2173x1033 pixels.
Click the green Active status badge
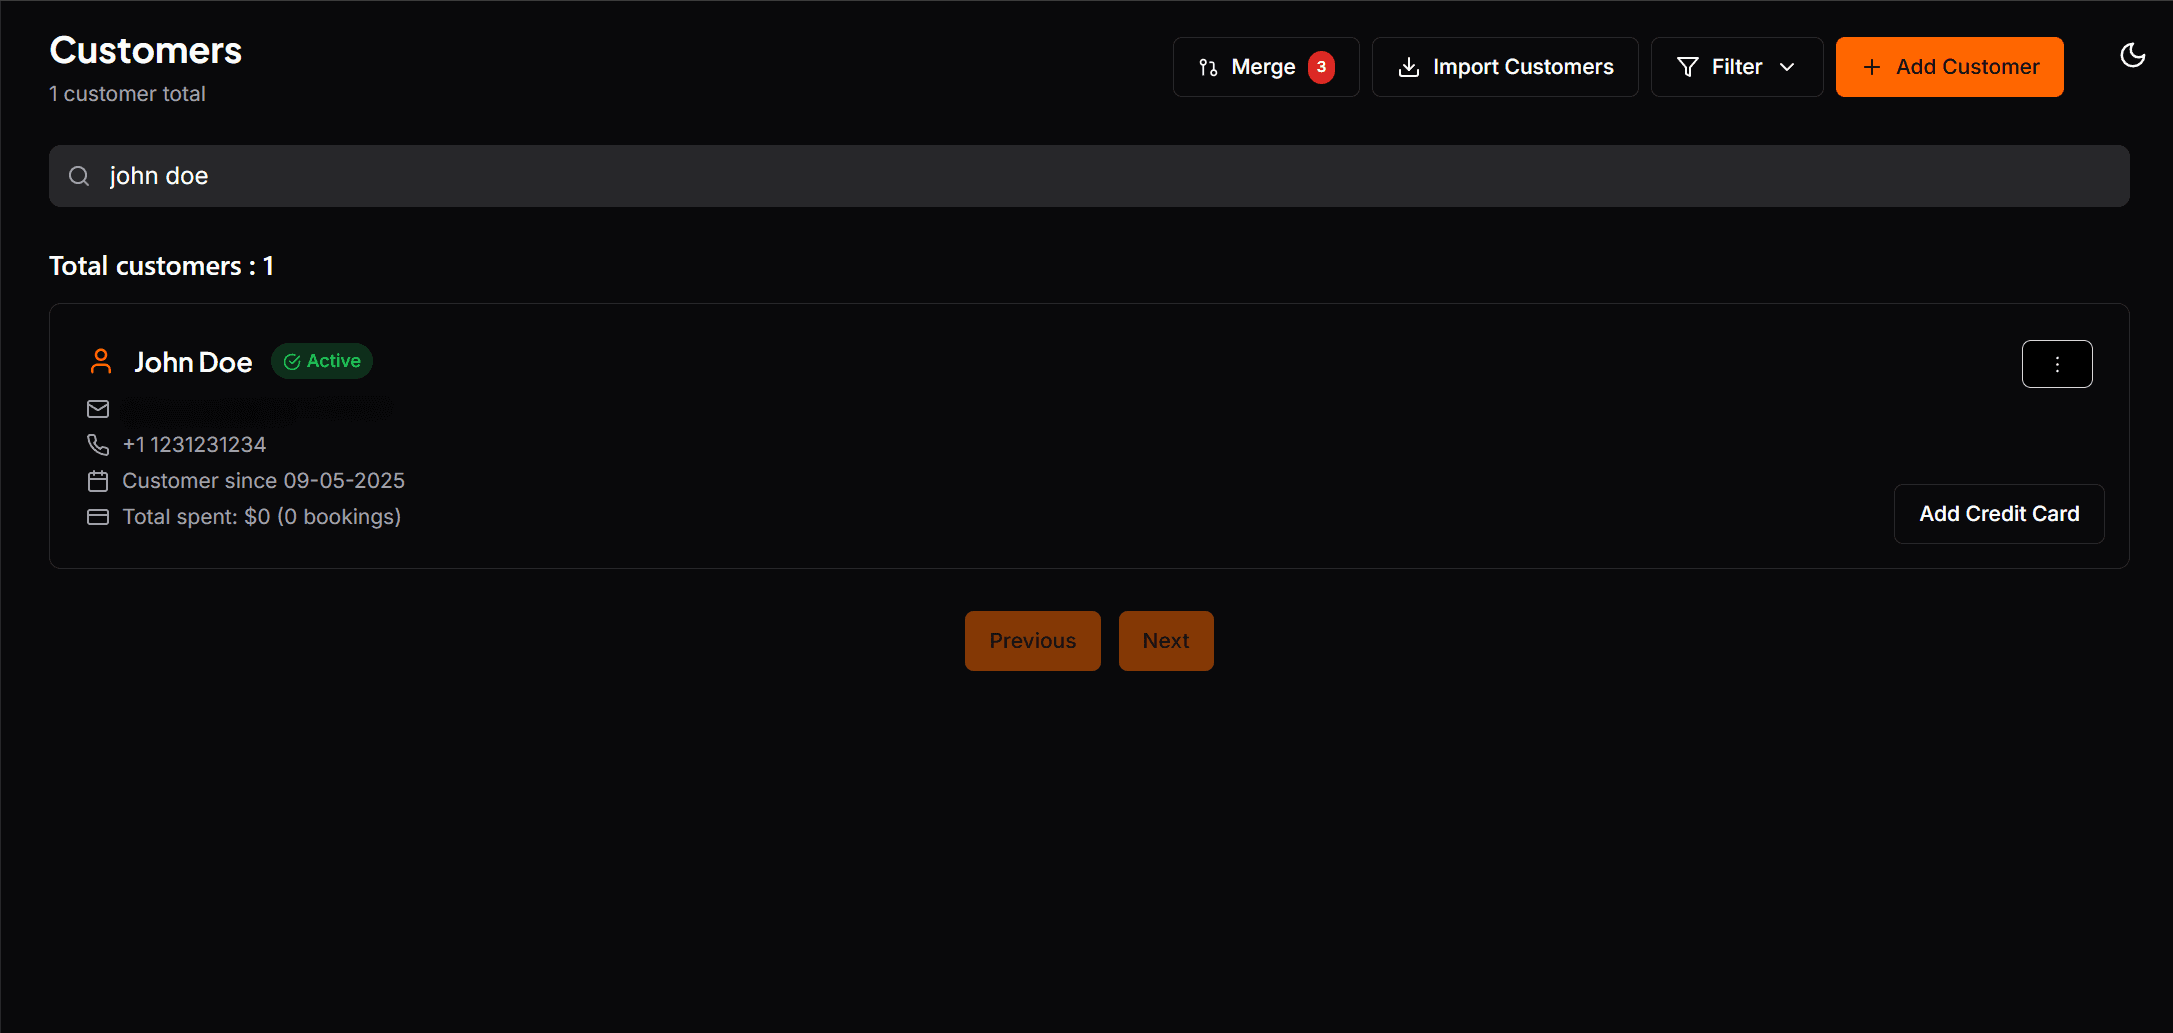321,361
